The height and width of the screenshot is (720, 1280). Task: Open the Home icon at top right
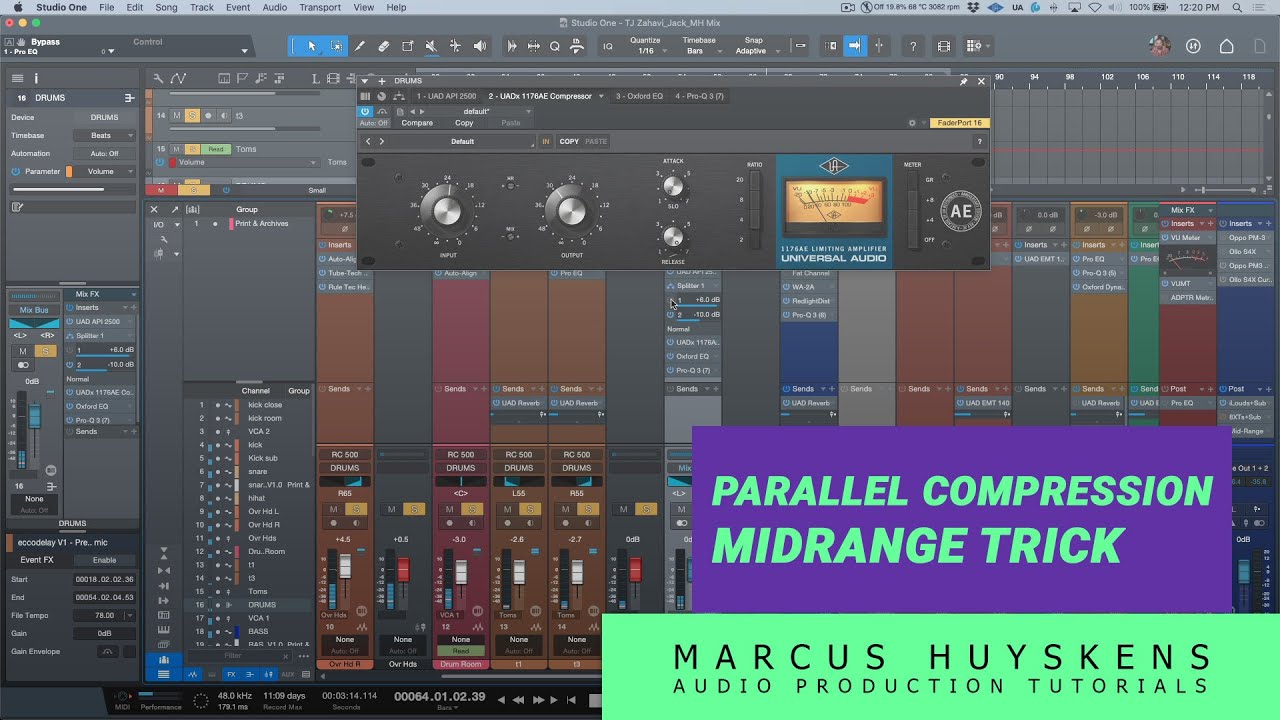coord(1227,46)
